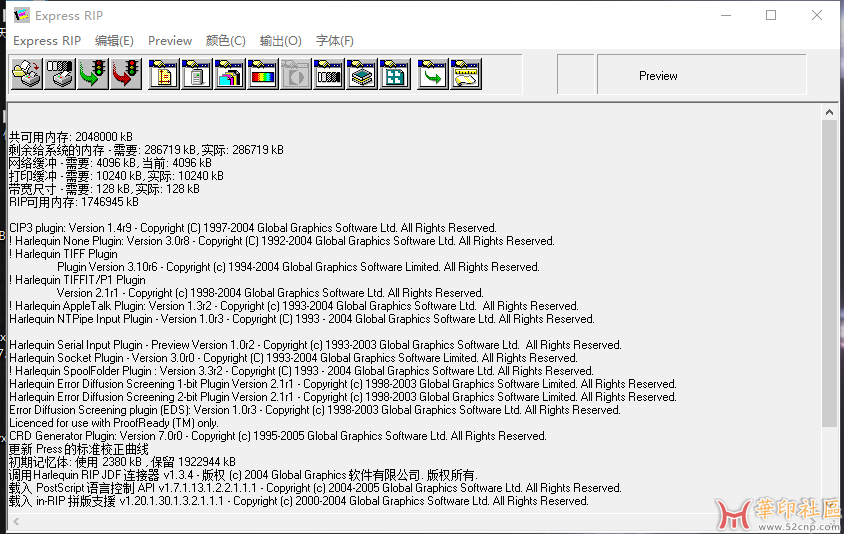The height and width of the screenshot is (534, 844).
Task: Open the Preview menu
Action: (170, 41)
